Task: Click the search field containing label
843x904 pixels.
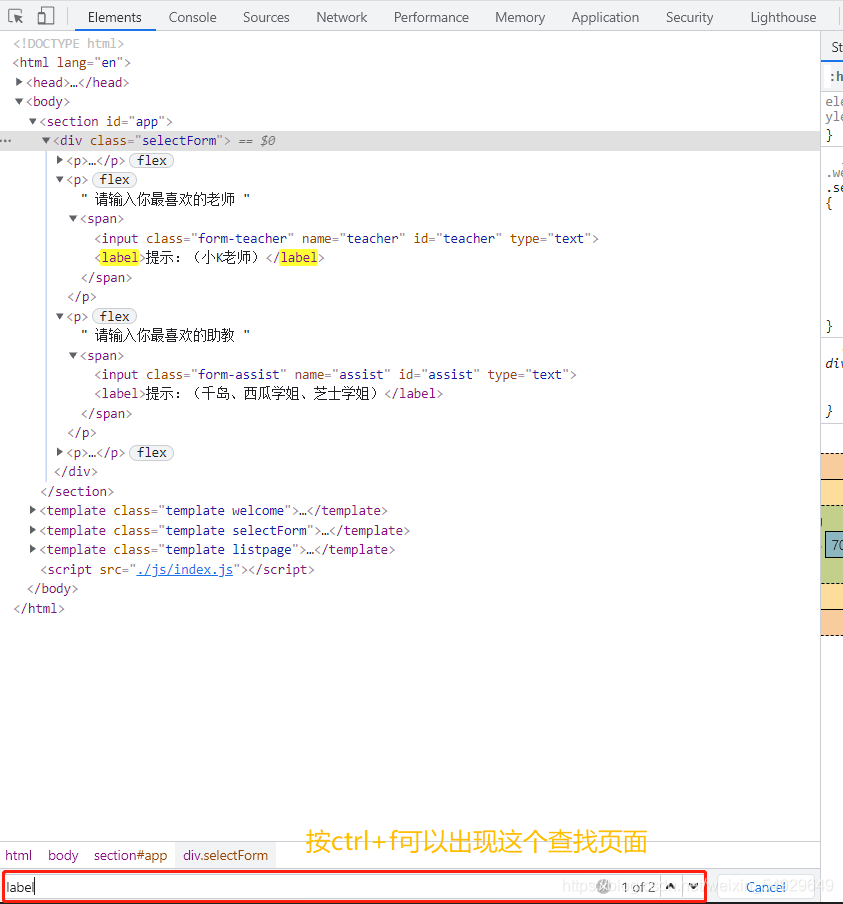Action: tap(300, 887)
